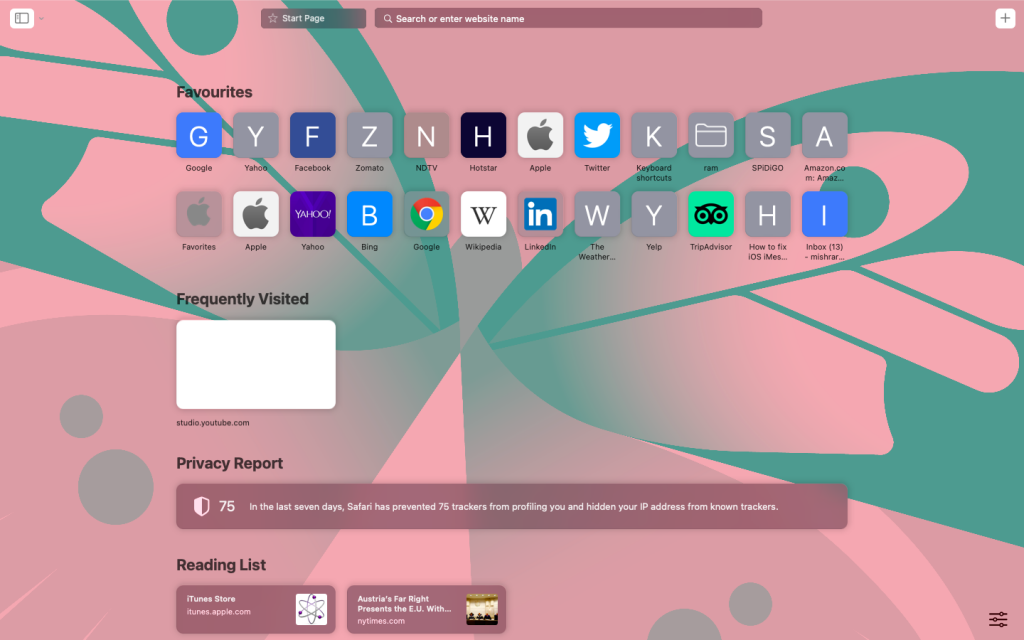Open the Bing favourite
1024x640 pixels.
click(369, 214)
